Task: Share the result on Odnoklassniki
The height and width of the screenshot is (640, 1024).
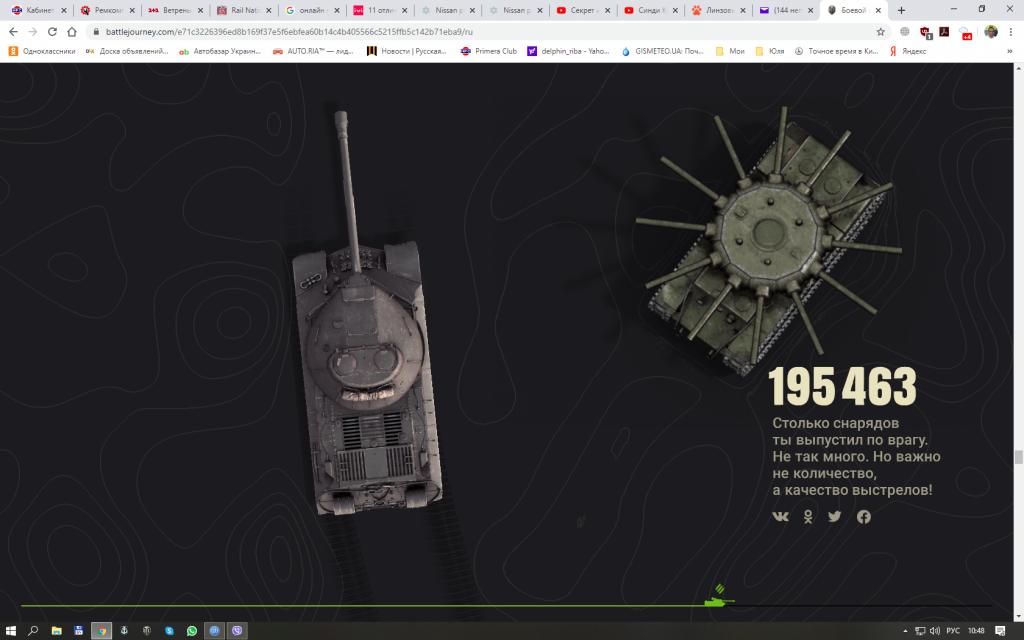Action: pyautogui.click(x=808, y=517)
